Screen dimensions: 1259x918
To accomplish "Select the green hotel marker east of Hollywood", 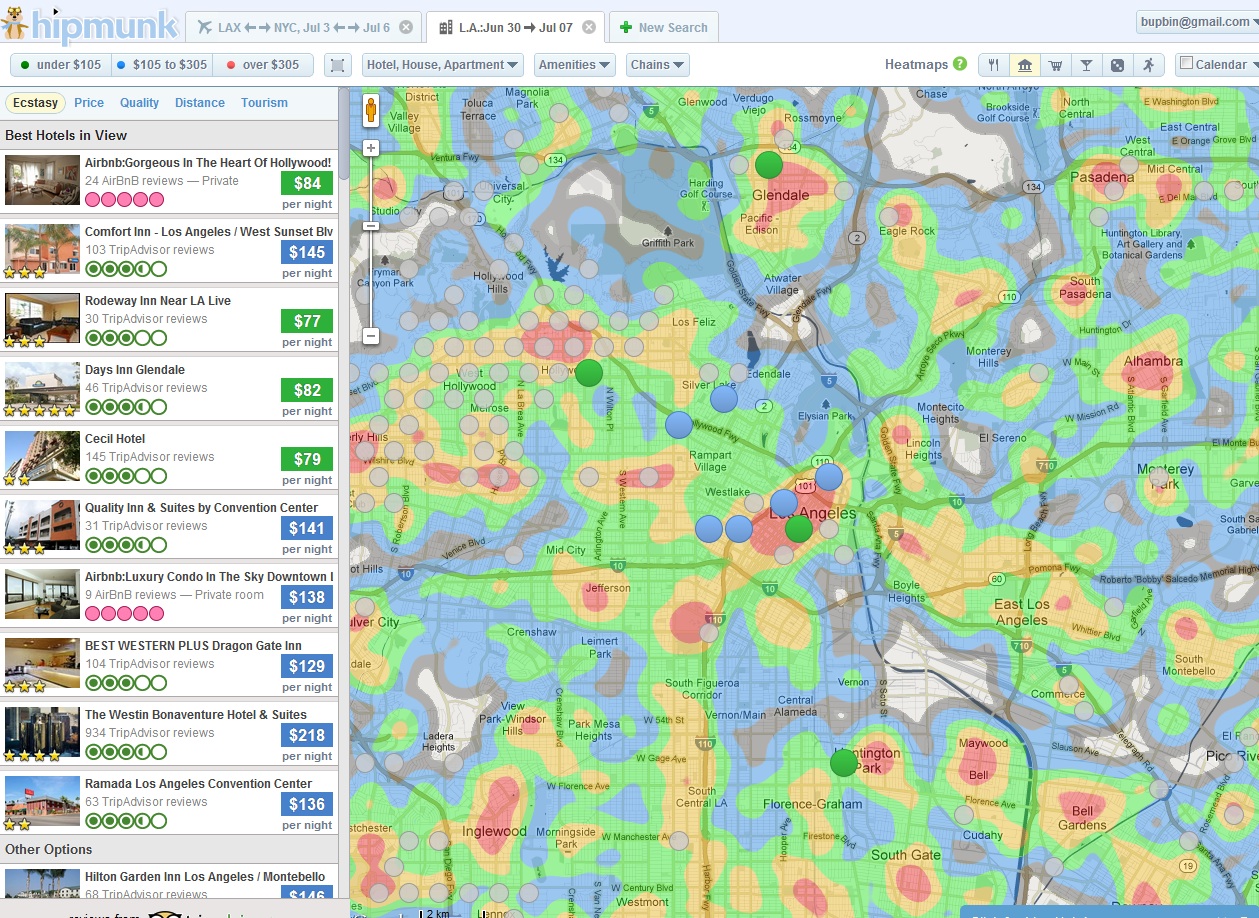I will (589, 373).
